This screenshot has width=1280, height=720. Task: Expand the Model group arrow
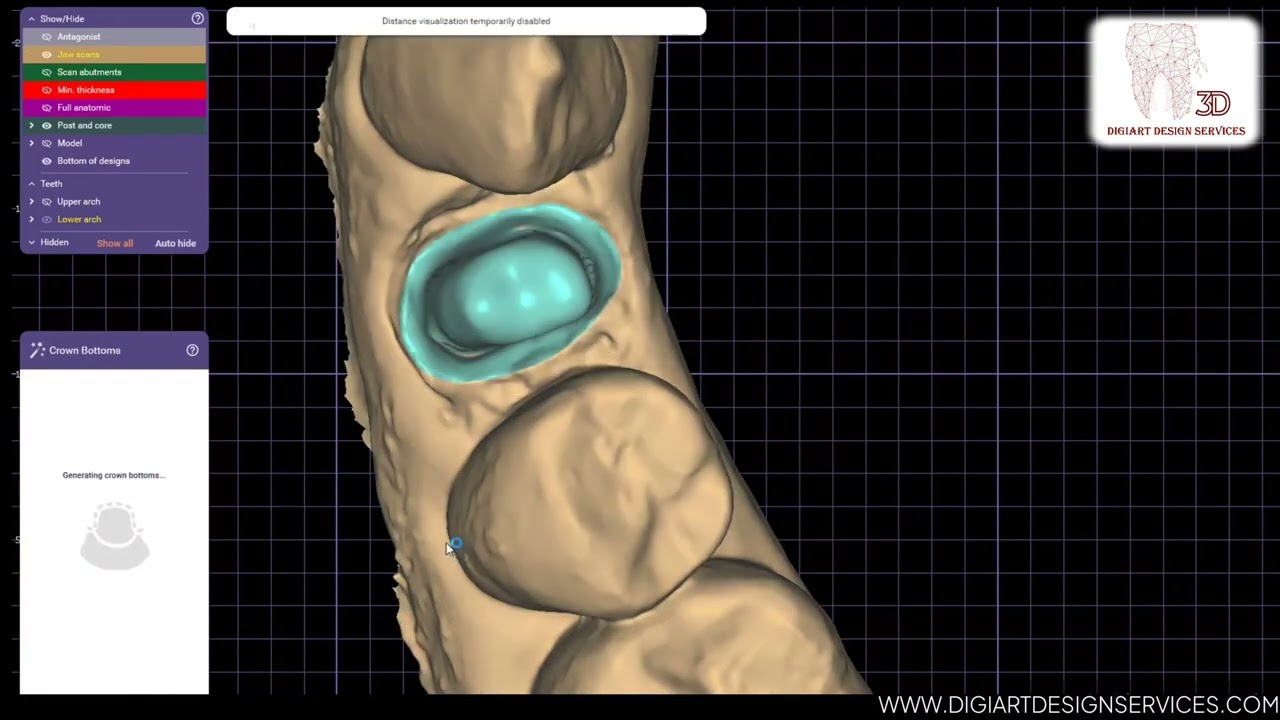[x=31, y=143]
